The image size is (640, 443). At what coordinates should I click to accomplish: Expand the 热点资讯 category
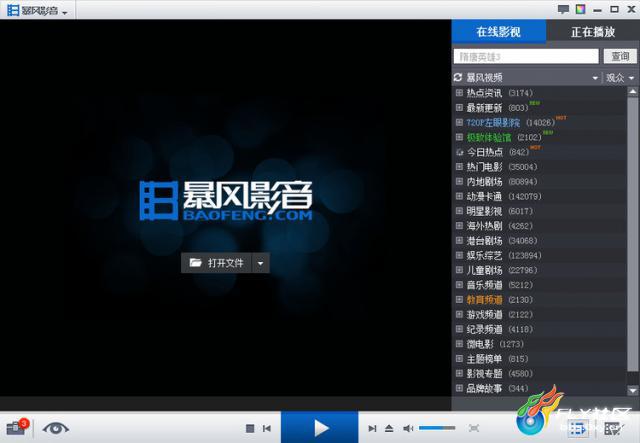[x=459, y=93]
